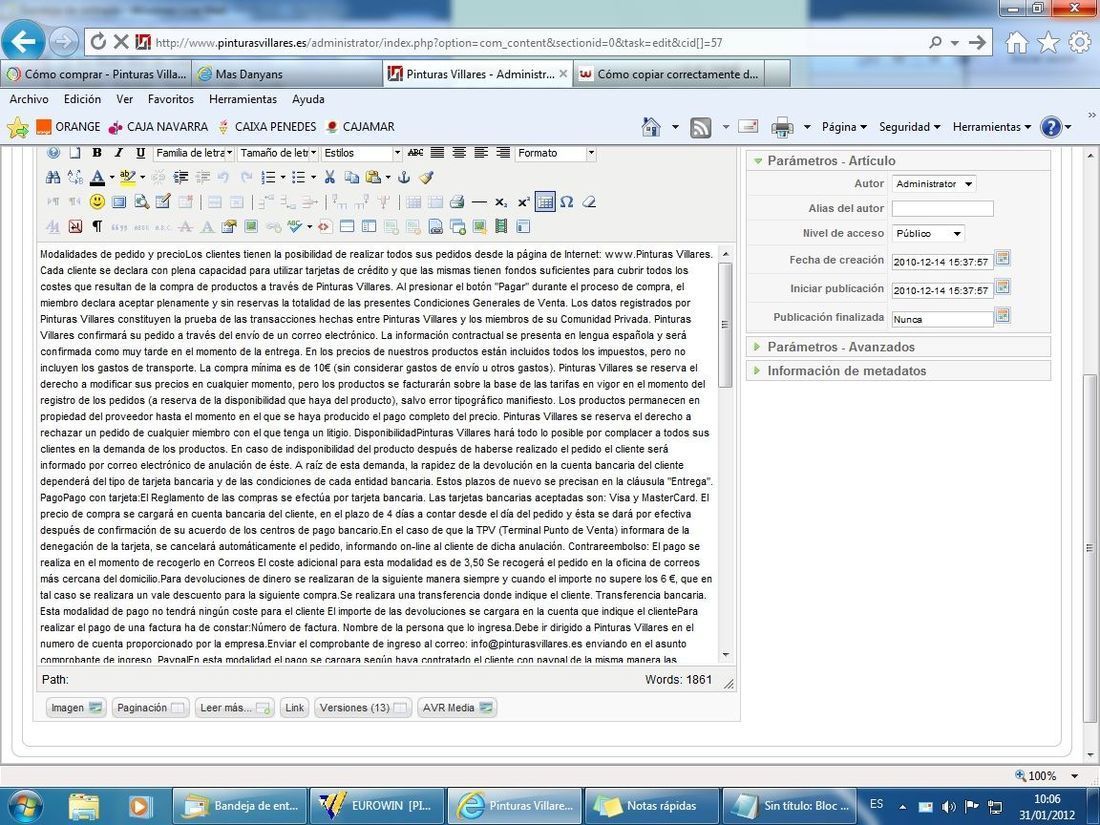Screen dimensions: 1100x825
Task: Apply superscript formatting
Action: [523, 202]
